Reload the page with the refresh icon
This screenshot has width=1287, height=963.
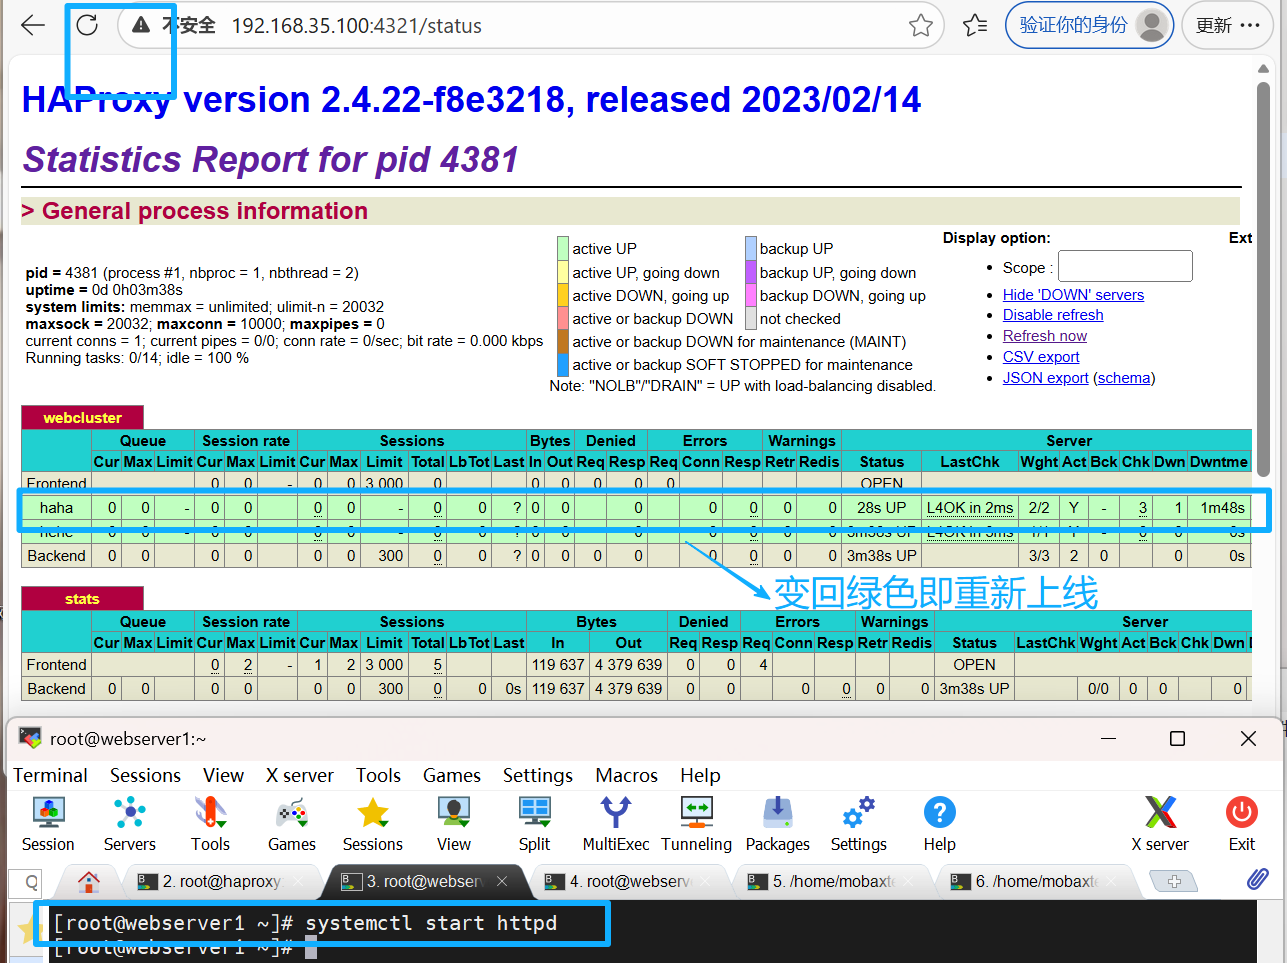(x=87, y=25)
